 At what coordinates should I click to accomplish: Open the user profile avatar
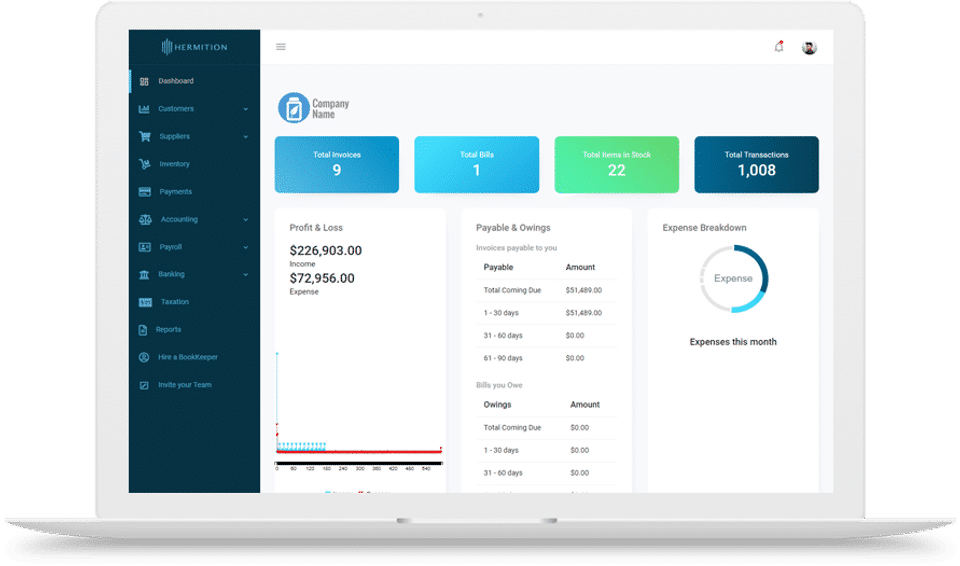pyautogui.click(x=809, y=47)
